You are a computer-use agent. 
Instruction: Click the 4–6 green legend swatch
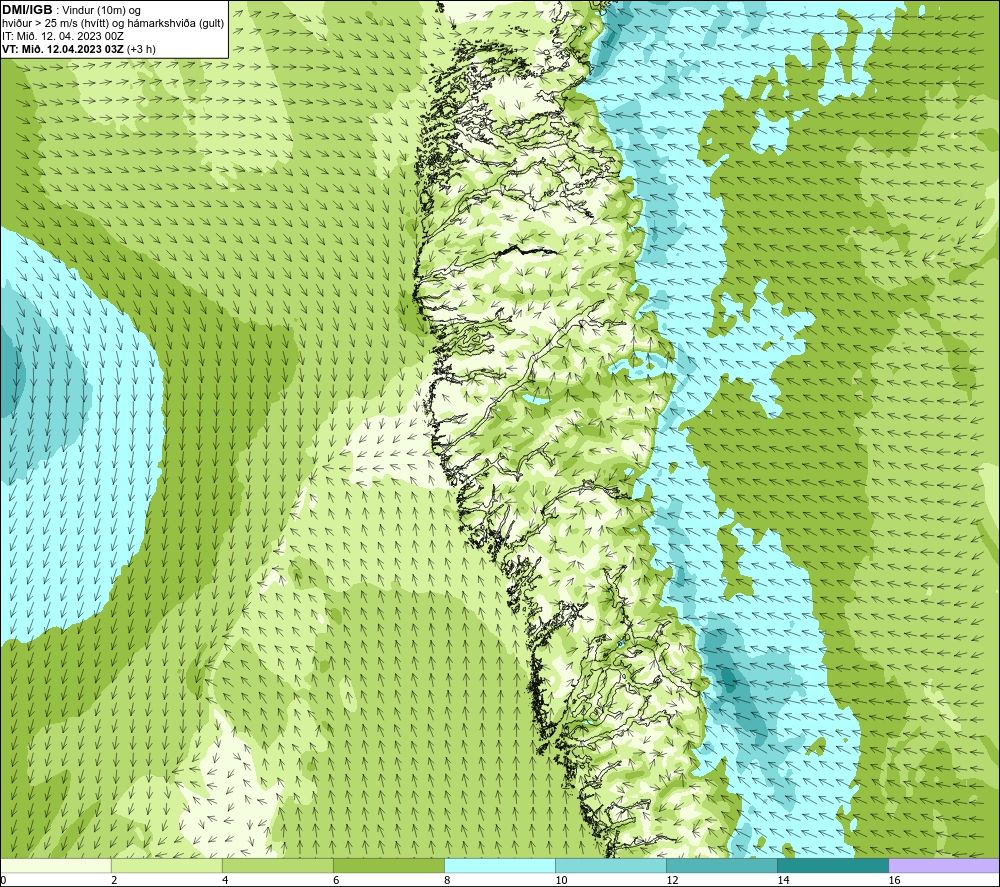pos(278,866)
